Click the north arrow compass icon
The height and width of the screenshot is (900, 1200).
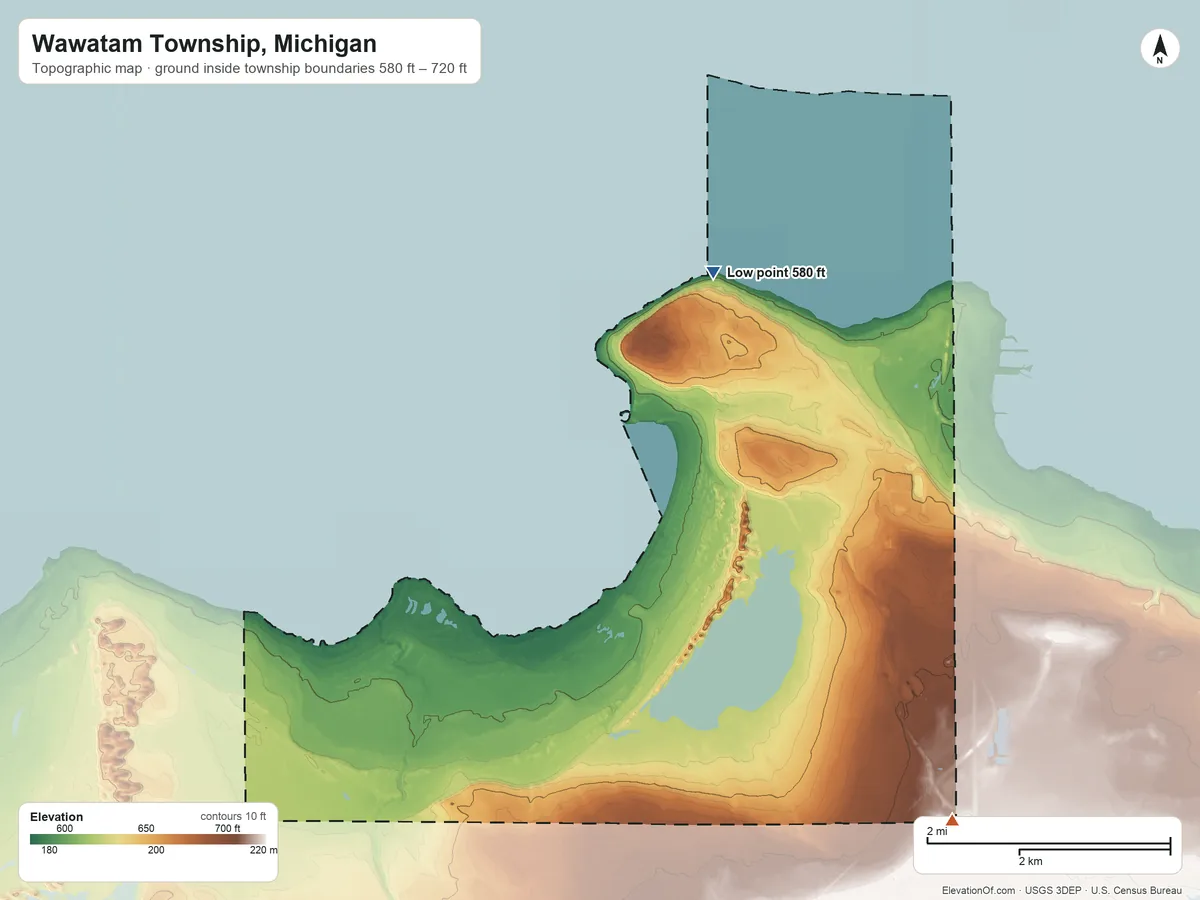coord(1159,49)
